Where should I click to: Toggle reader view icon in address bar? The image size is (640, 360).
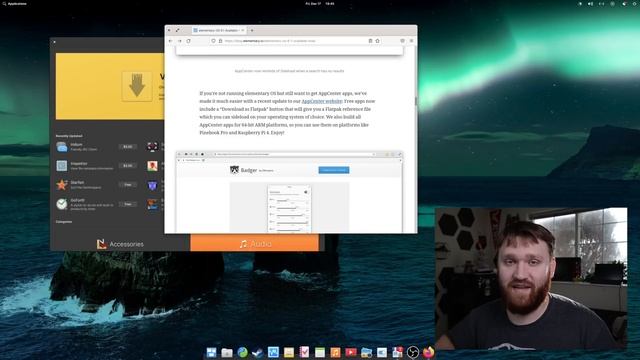click(x=371, y=41)
